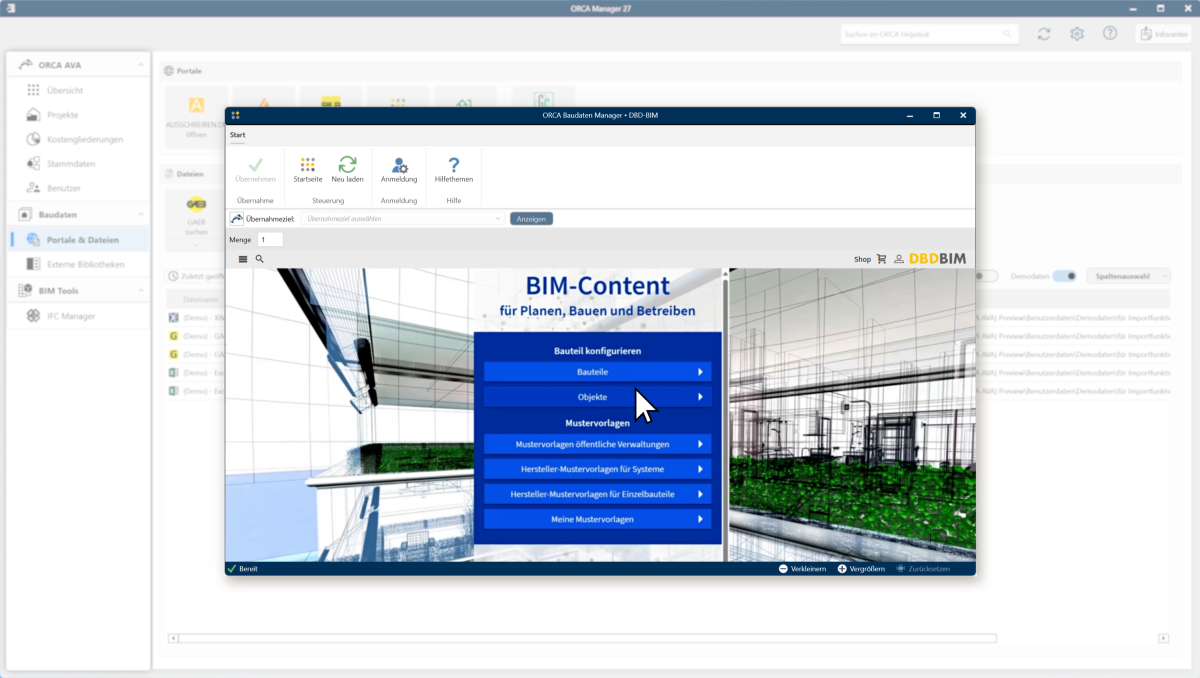The image size is (1200, 678).
Task: Click the hamburger menu icon in DBD-BIM page
Action: [243, 259]
